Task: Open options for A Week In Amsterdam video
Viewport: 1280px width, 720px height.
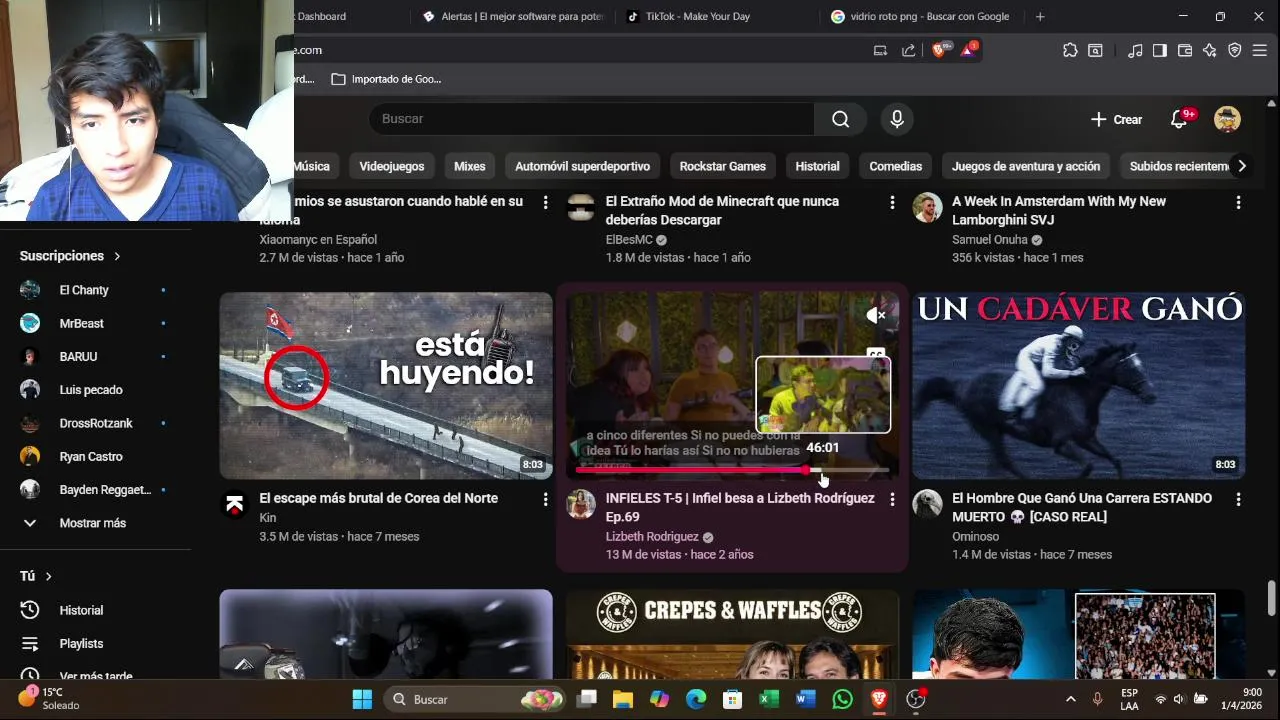Action: coord(1238,202)
